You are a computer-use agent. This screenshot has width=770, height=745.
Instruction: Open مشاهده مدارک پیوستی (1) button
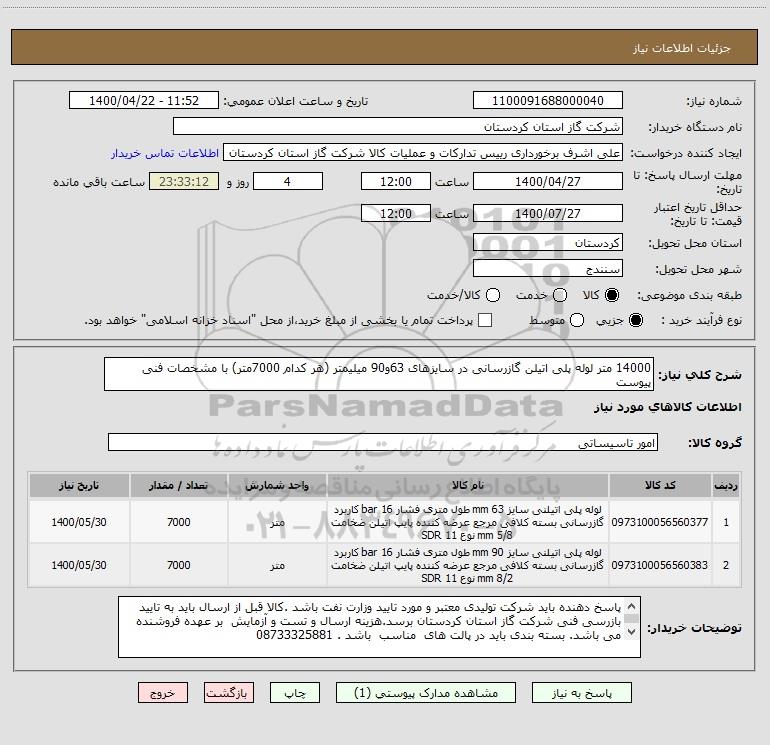(x=426, y=693)
